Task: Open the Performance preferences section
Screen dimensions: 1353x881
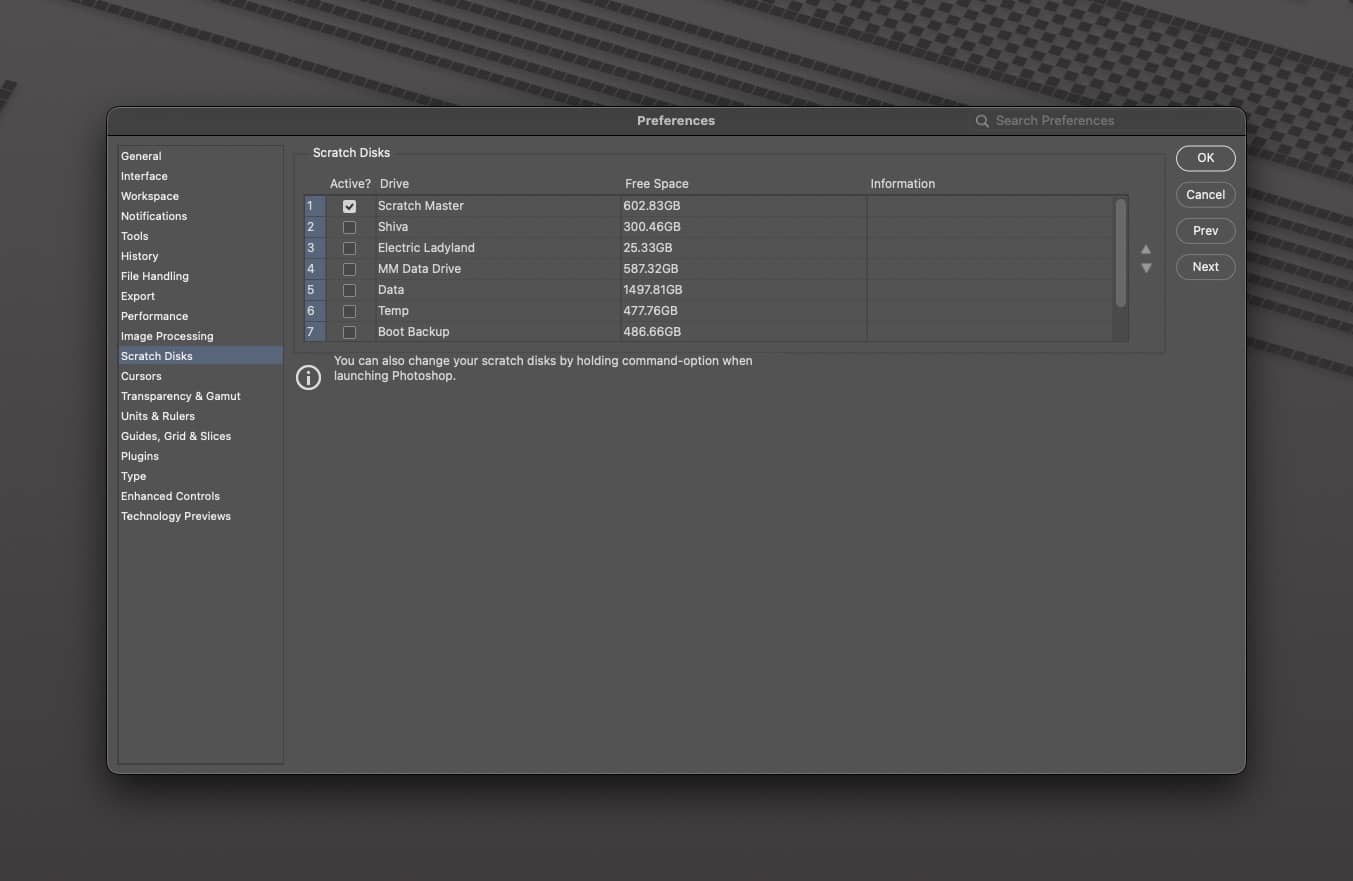Action: (x=154, y=316)
